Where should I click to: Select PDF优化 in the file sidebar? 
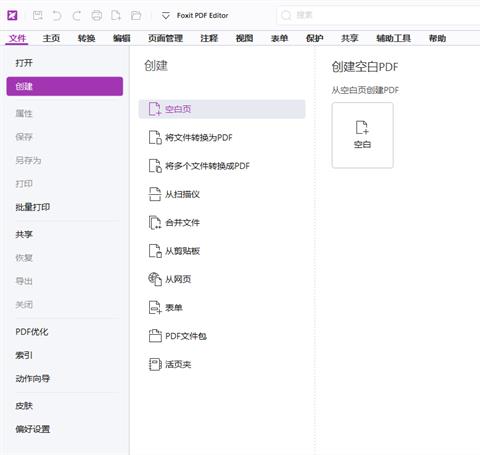click(x=32, y=332)
